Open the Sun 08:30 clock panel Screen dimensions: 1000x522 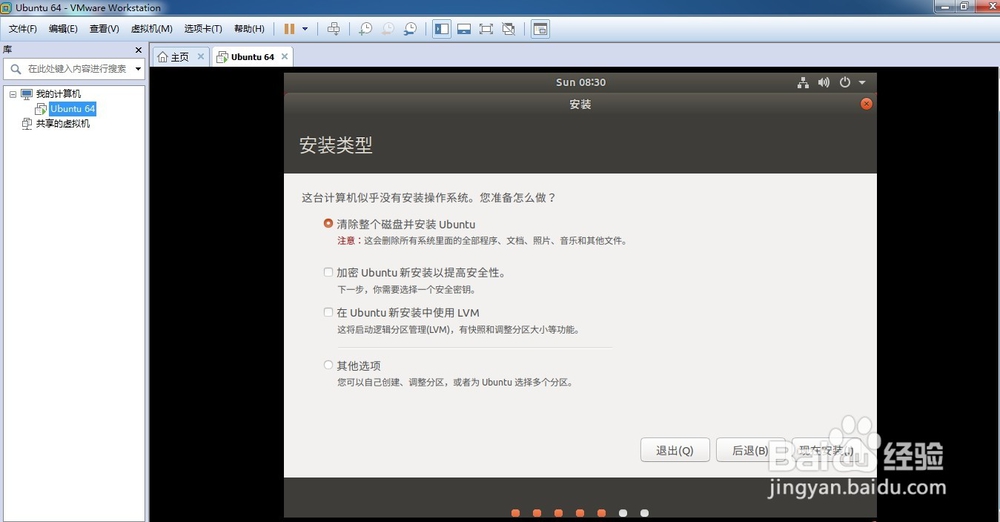pos(580,82)
